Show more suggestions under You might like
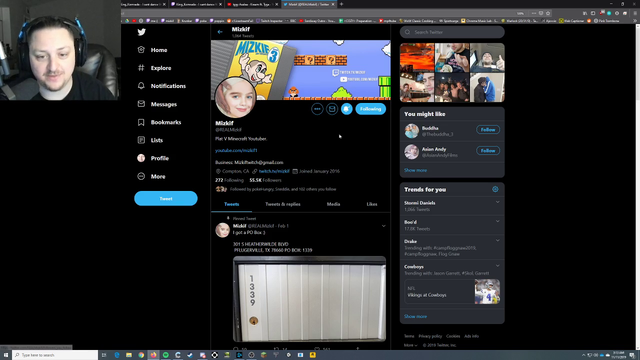640x360 pixels. [416, 170]
